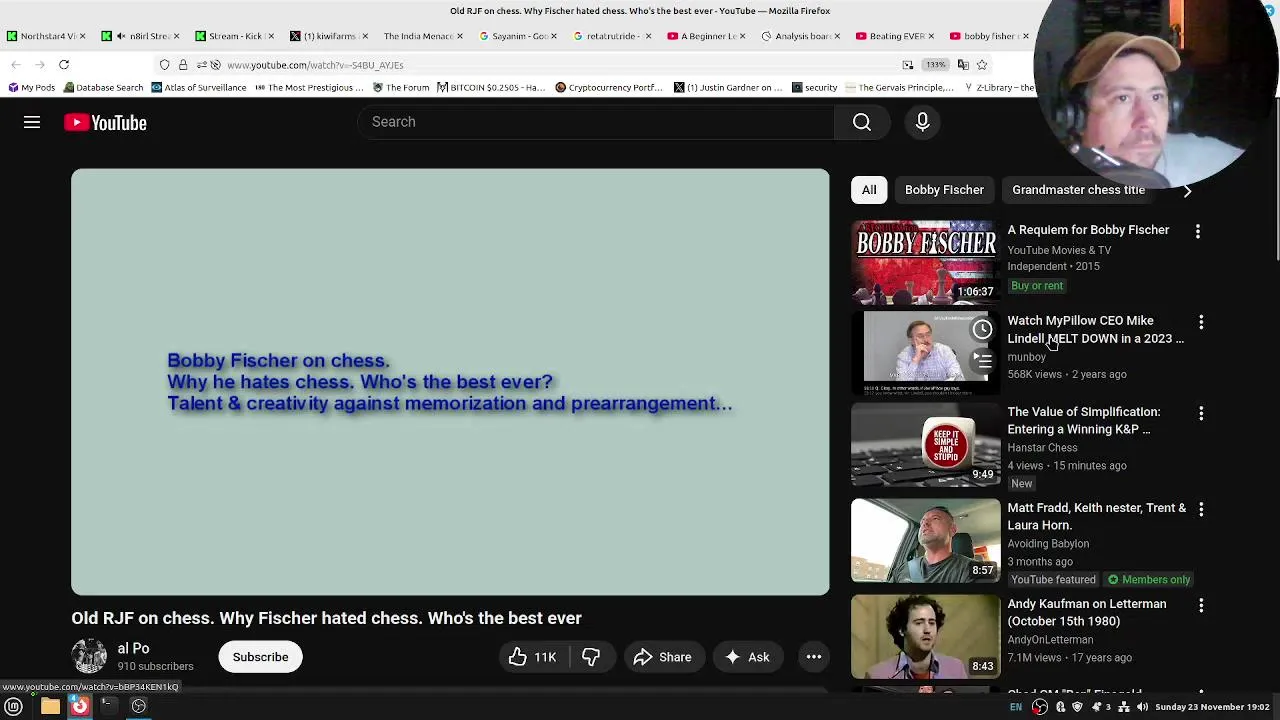This screenshot has width=1280, height=720.
Task: Go back in Firefox history
Action: [16, 65]
